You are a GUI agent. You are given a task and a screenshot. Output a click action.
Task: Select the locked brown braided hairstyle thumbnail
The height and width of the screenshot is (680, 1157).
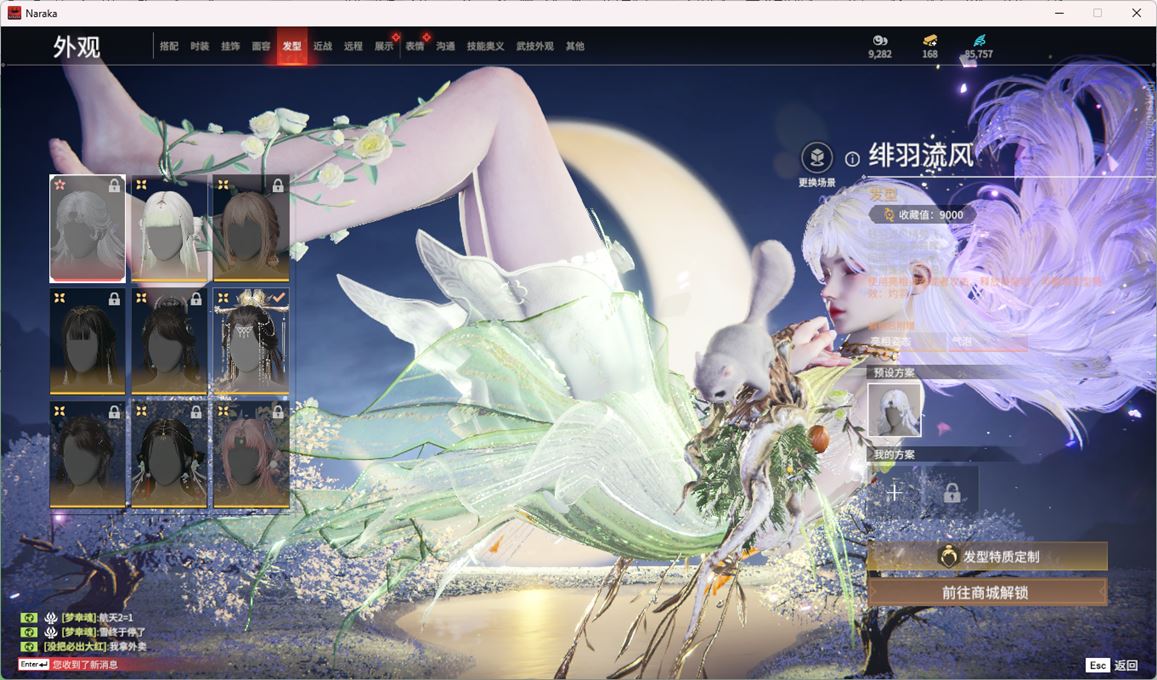pos(251,229)
